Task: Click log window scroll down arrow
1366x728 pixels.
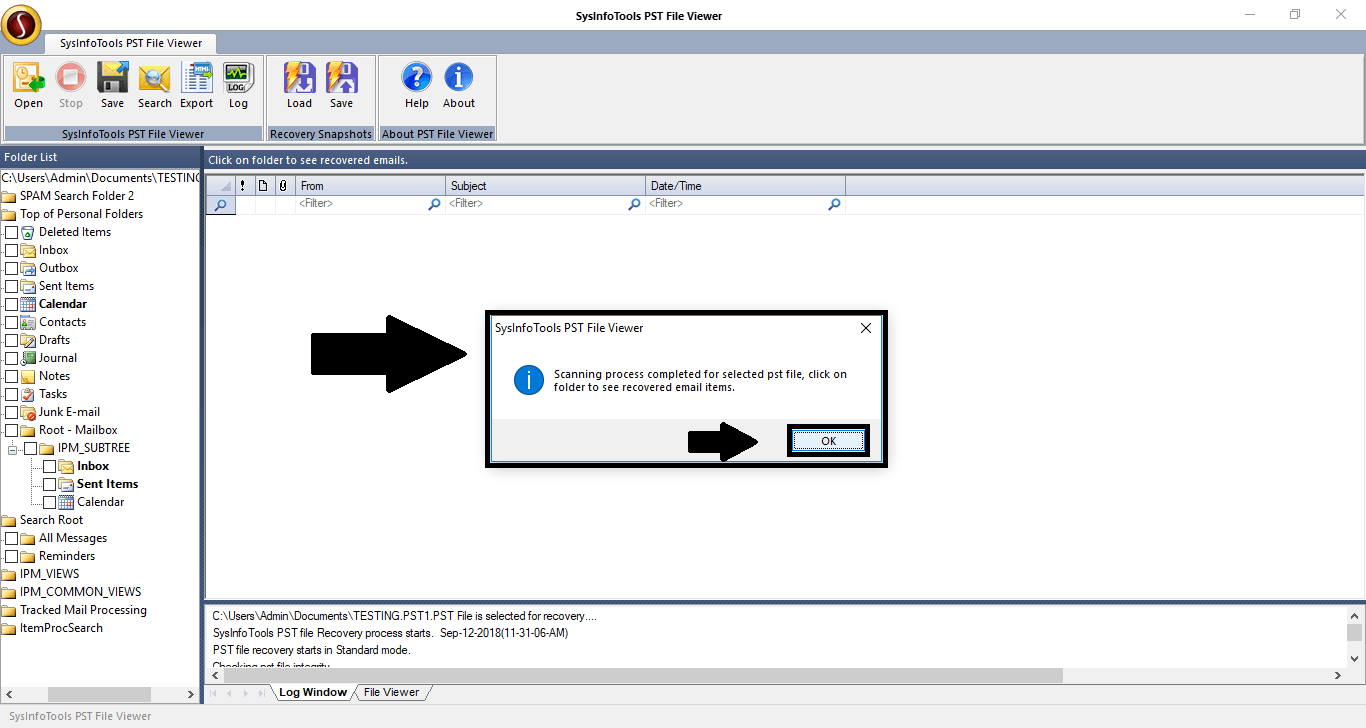Action: point(1354,657)
